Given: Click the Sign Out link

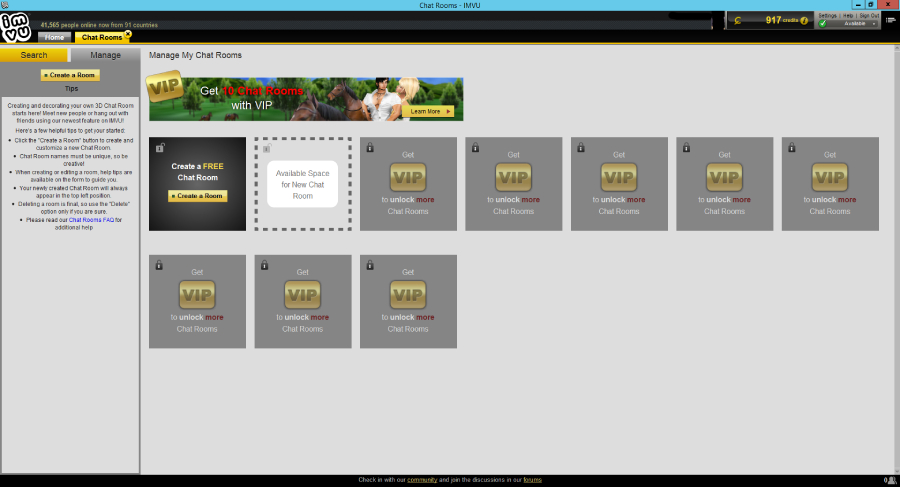Looking at the screenshot, I should click(868, 16).
